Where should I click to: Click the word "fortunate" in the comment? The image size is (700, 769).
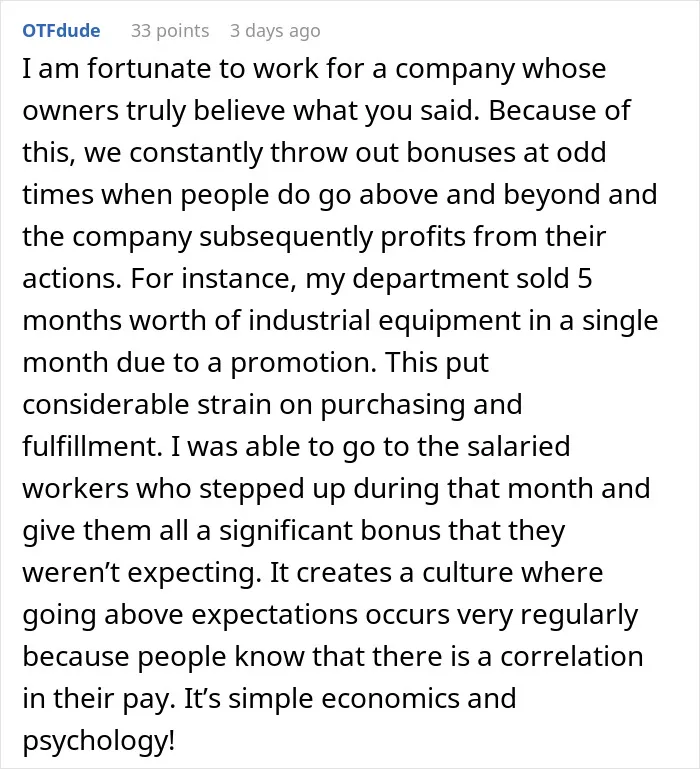[x=150, y=68]
